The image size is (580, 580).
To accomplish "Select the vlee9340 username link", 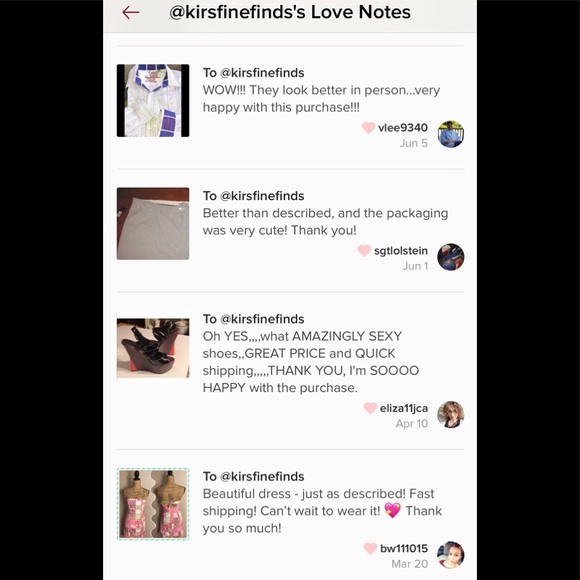I will click(403, 128).
